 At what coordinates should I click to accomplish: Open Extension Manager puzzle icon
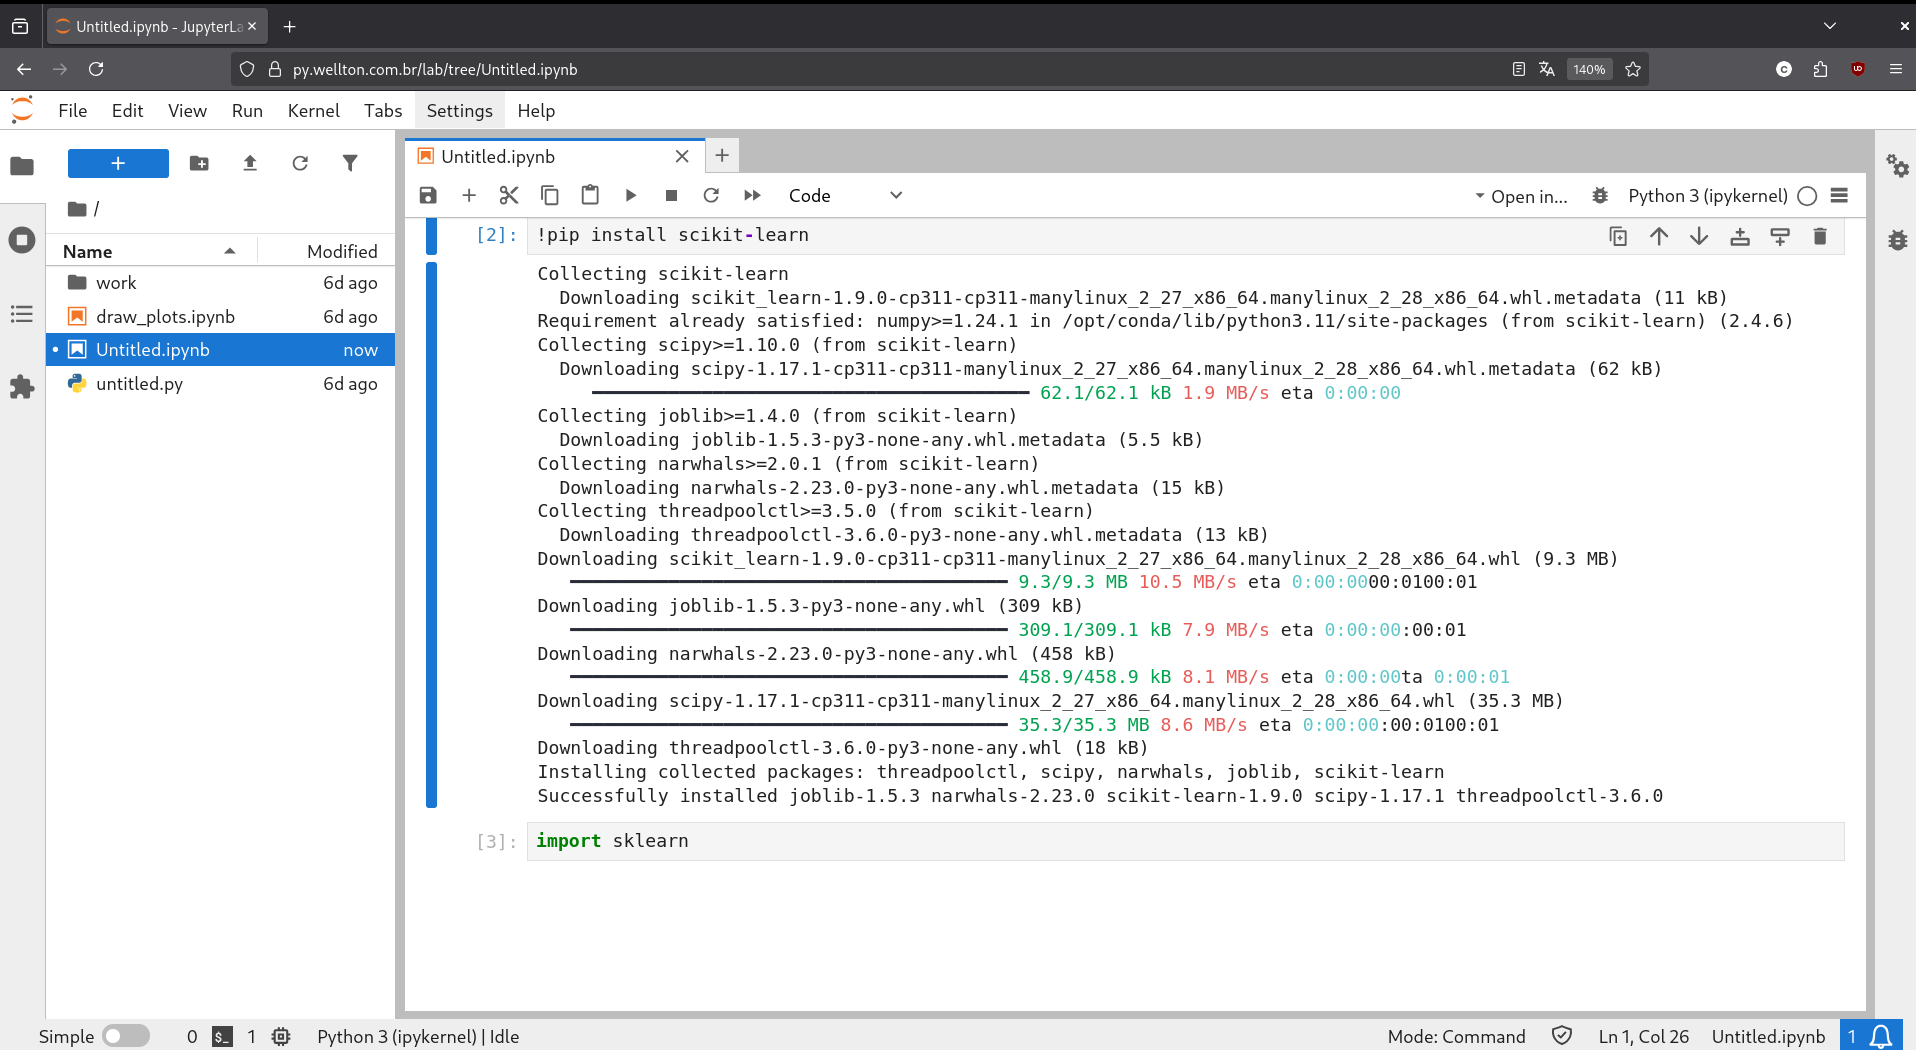(22, 387)
